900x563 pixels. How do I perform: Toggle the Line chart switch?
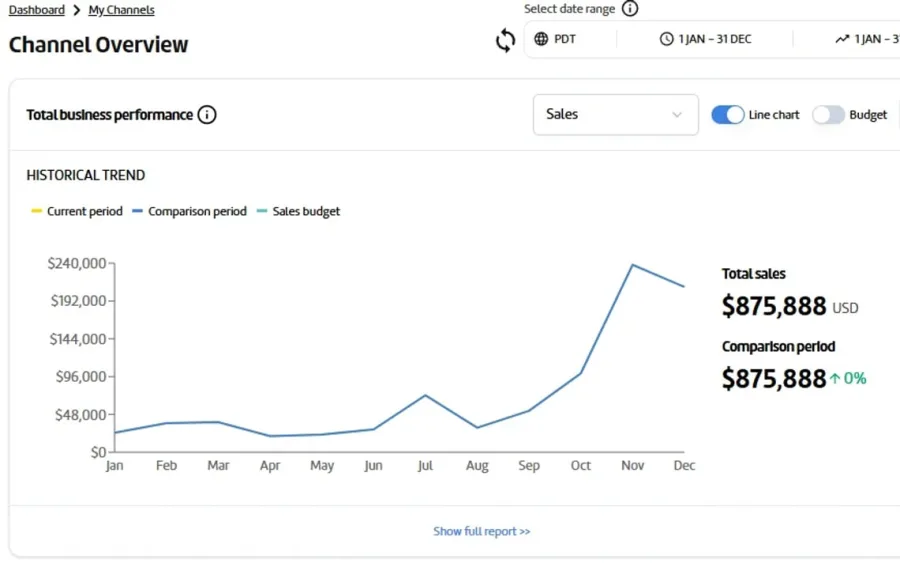point(727,115)
